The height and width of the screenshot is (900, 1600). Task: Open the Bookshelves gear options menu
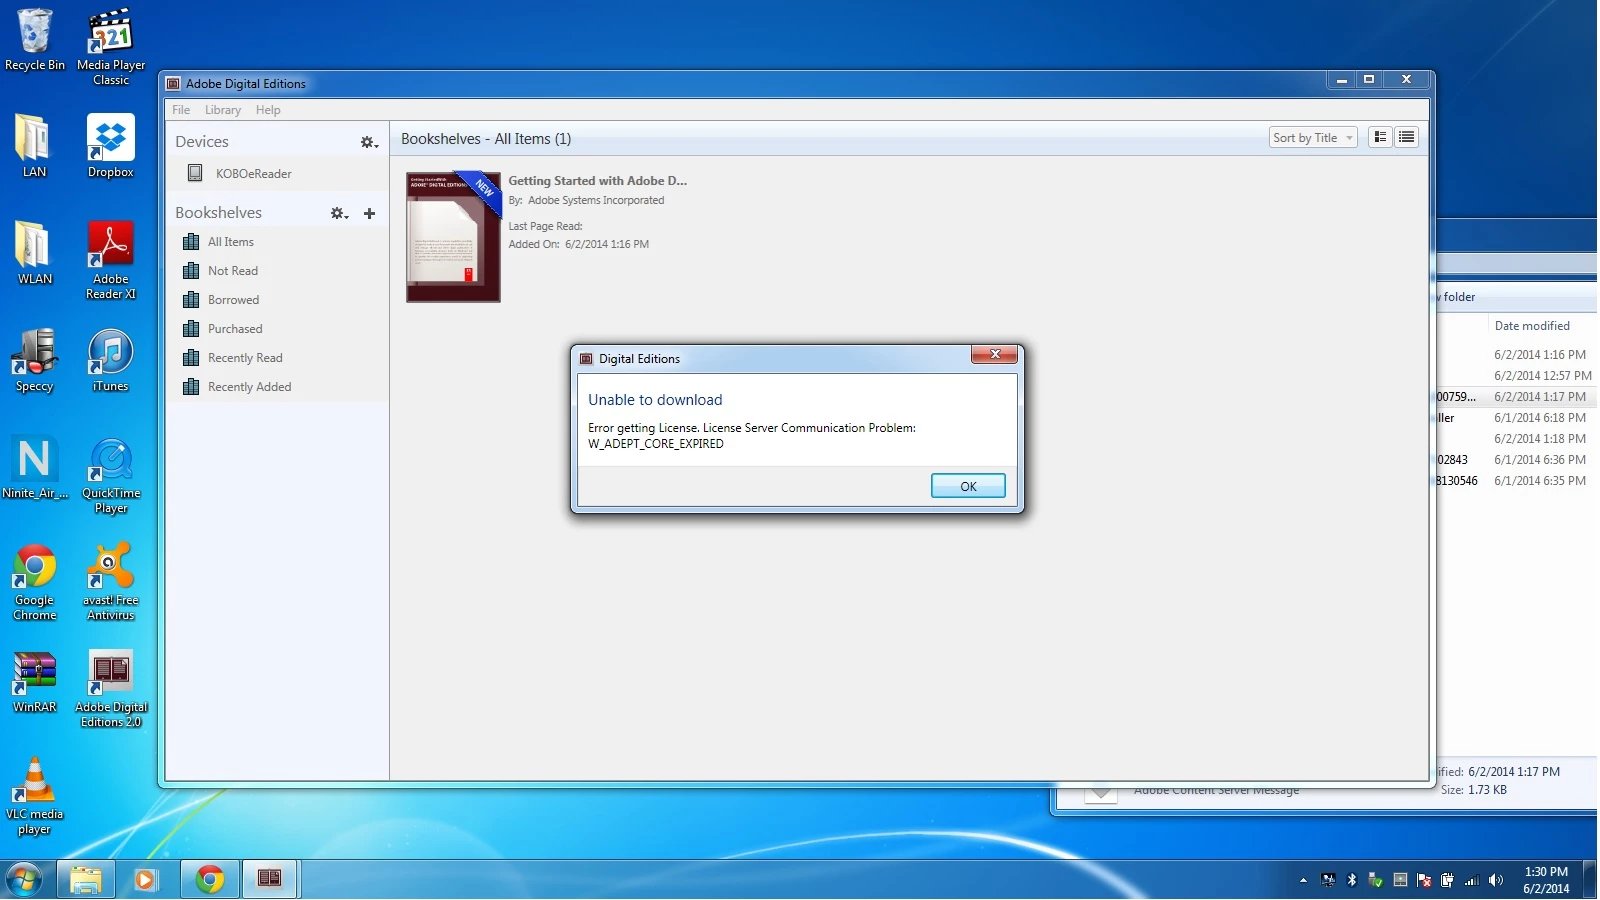340,213
